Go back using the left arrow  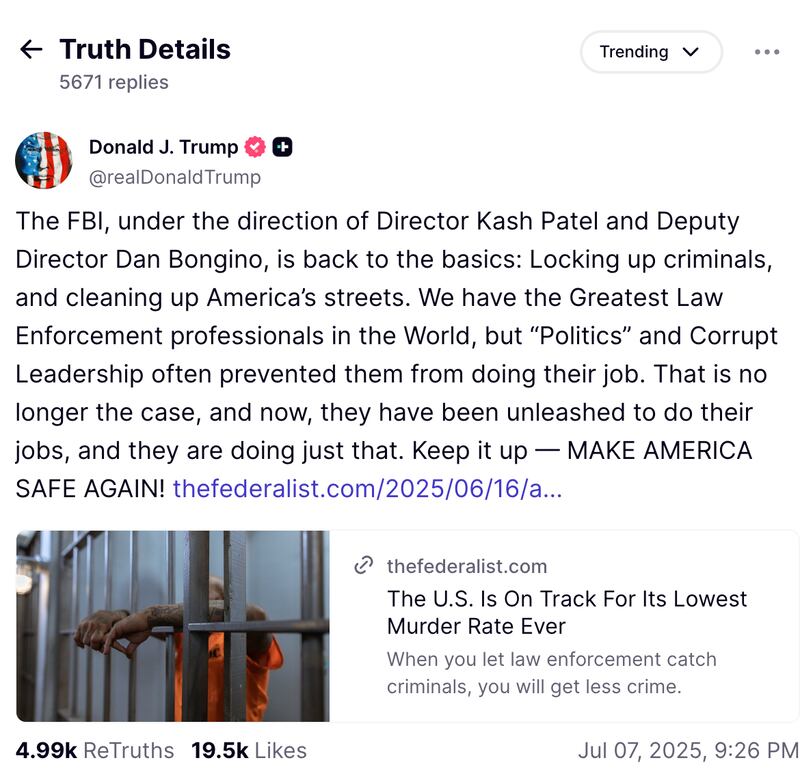(x=31, y=50)
